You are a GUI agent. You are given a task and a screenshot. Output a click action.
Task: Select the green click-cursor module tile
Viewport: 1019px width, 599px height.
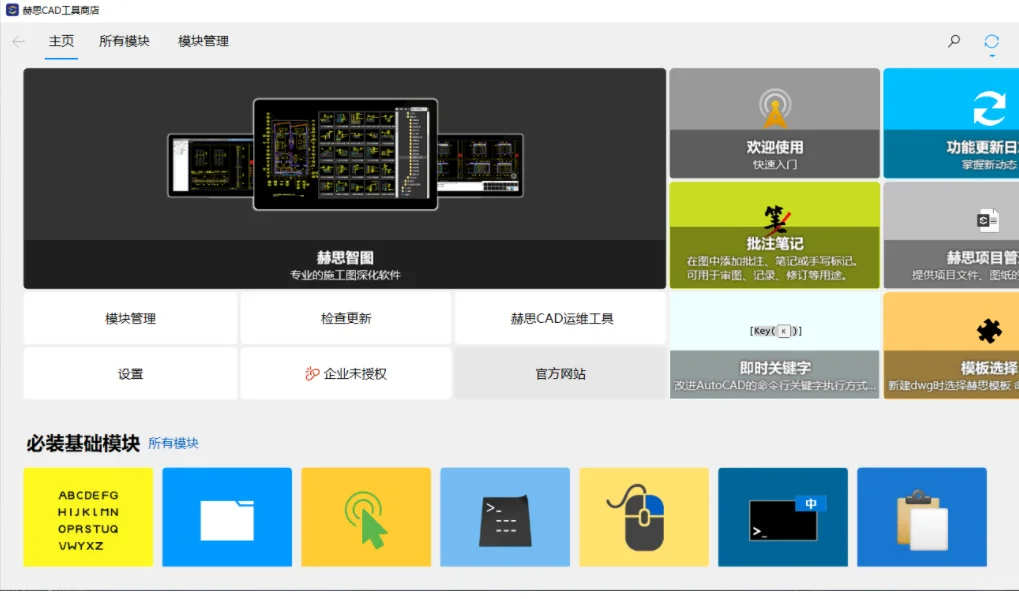[x=365, y=517]
